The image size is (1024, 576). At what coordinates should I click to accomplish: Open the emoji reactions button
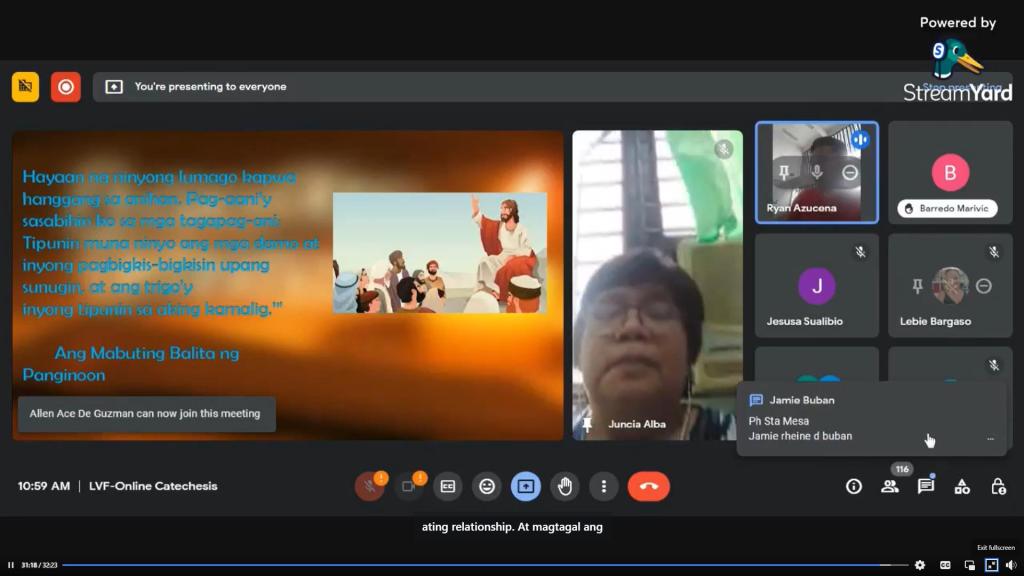[x=487, y=486]
